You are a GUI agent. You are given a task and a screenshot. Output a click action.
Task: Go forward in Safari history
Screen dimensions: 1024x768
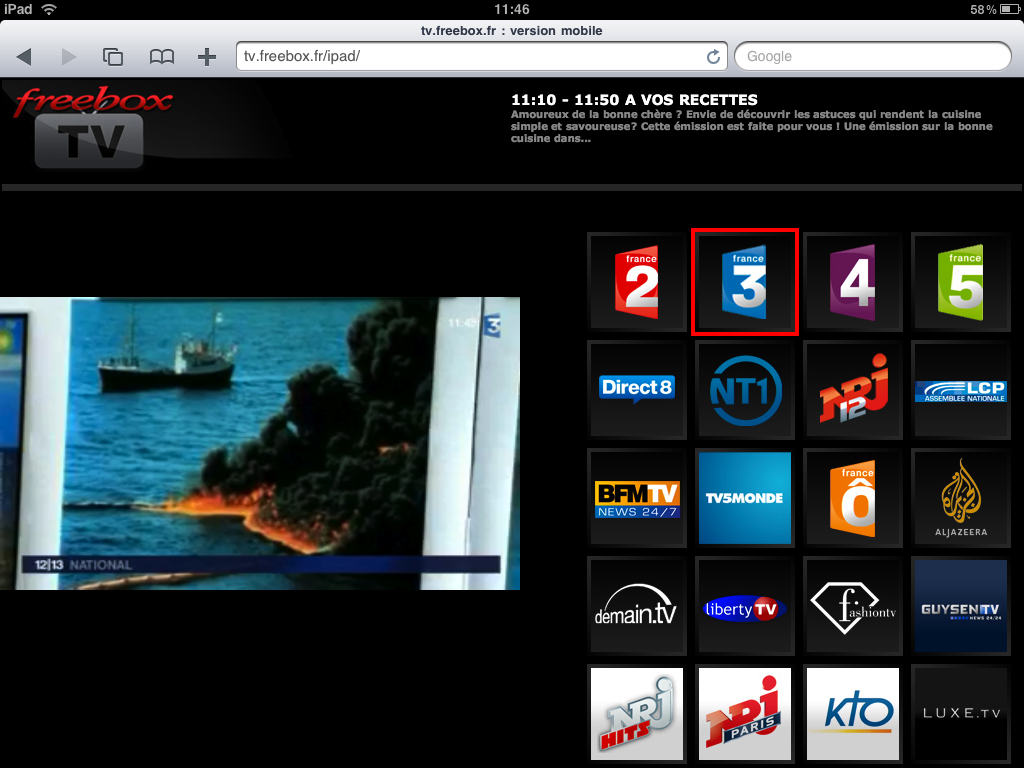tap(69, 57)
